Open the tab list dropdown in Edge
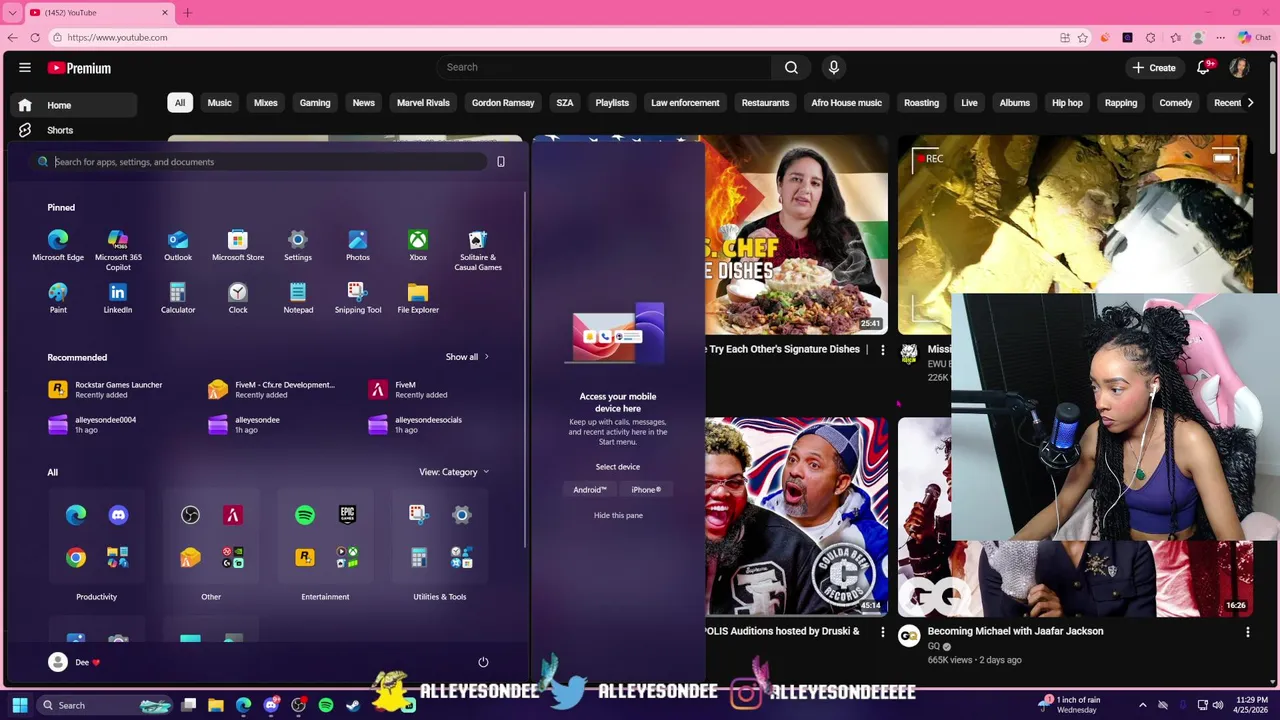 click(x=12, y=12)
